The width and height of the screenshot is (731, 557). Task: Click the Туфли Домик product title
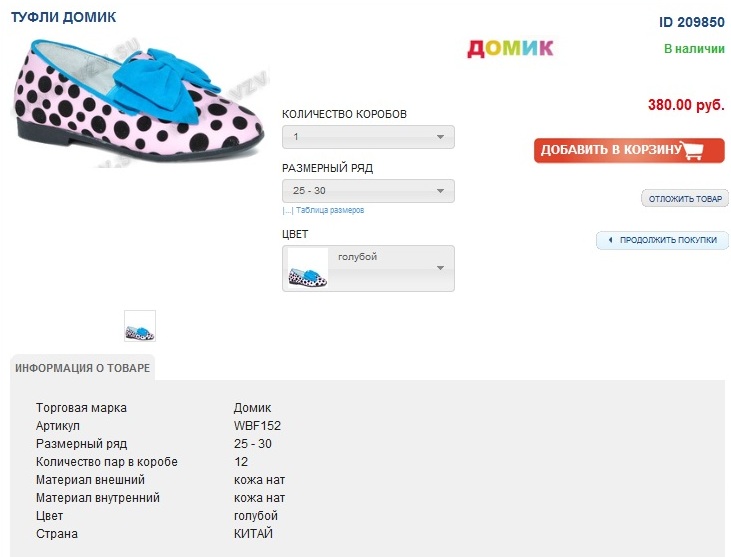[63, 17]
